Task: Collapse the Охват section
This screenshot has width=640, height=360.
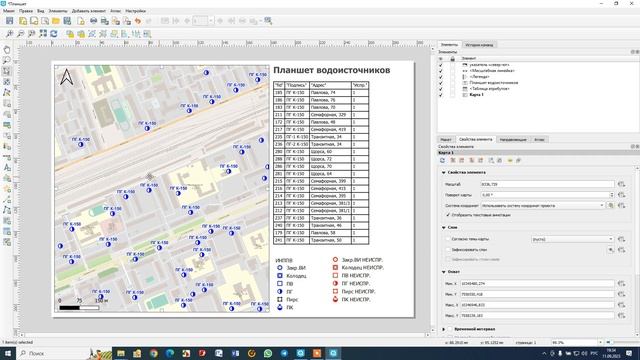Action: 444,272
